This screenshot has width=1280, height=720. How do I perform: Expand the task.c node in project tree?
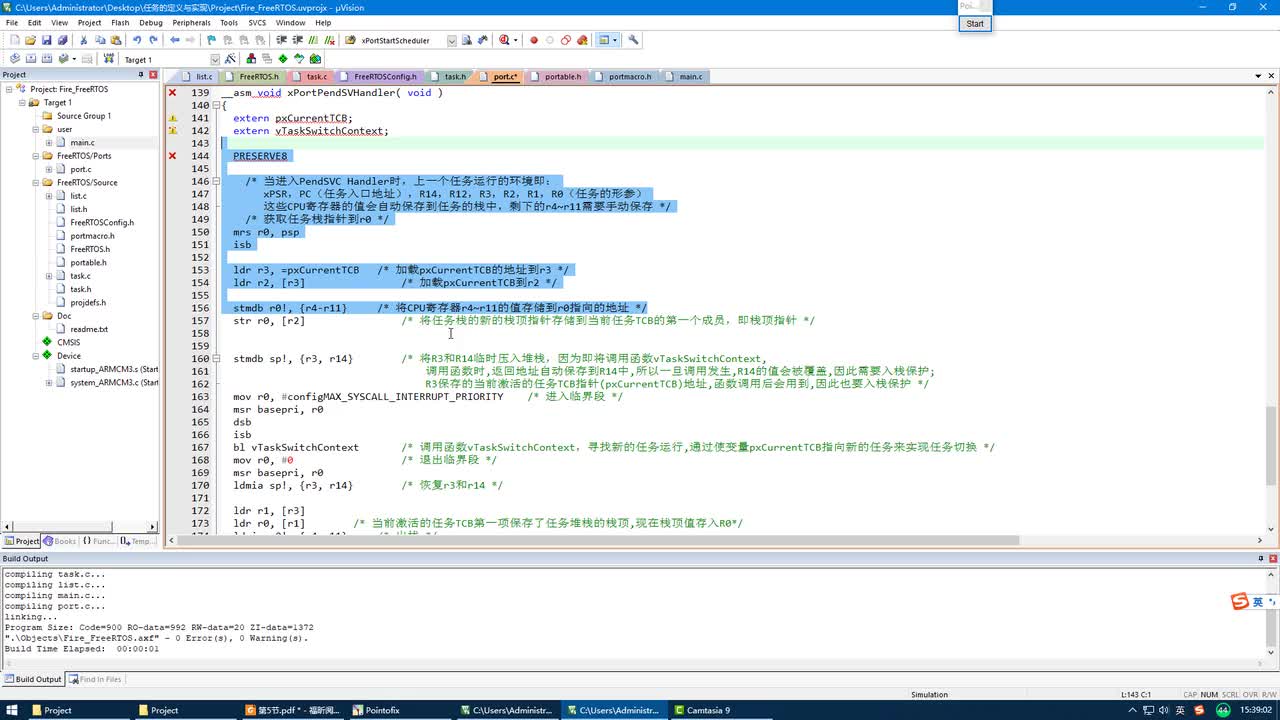tap(48, 276)
